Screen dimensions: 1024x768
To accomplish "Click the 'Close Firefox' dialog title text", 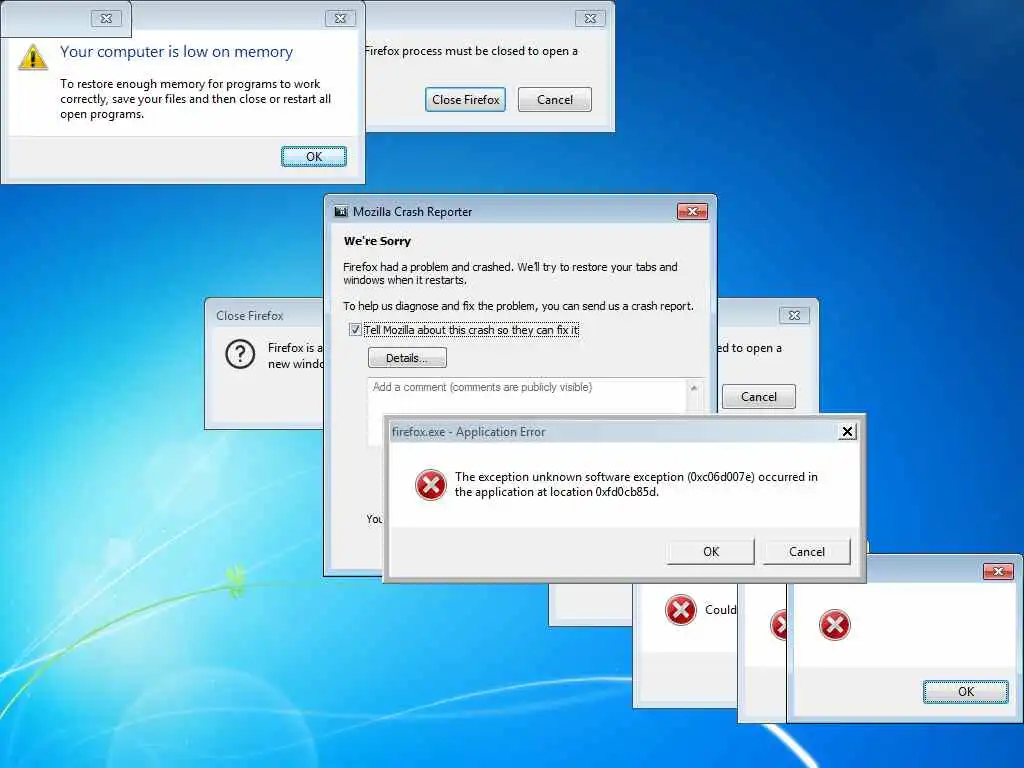I will click(x=249, y=315).
